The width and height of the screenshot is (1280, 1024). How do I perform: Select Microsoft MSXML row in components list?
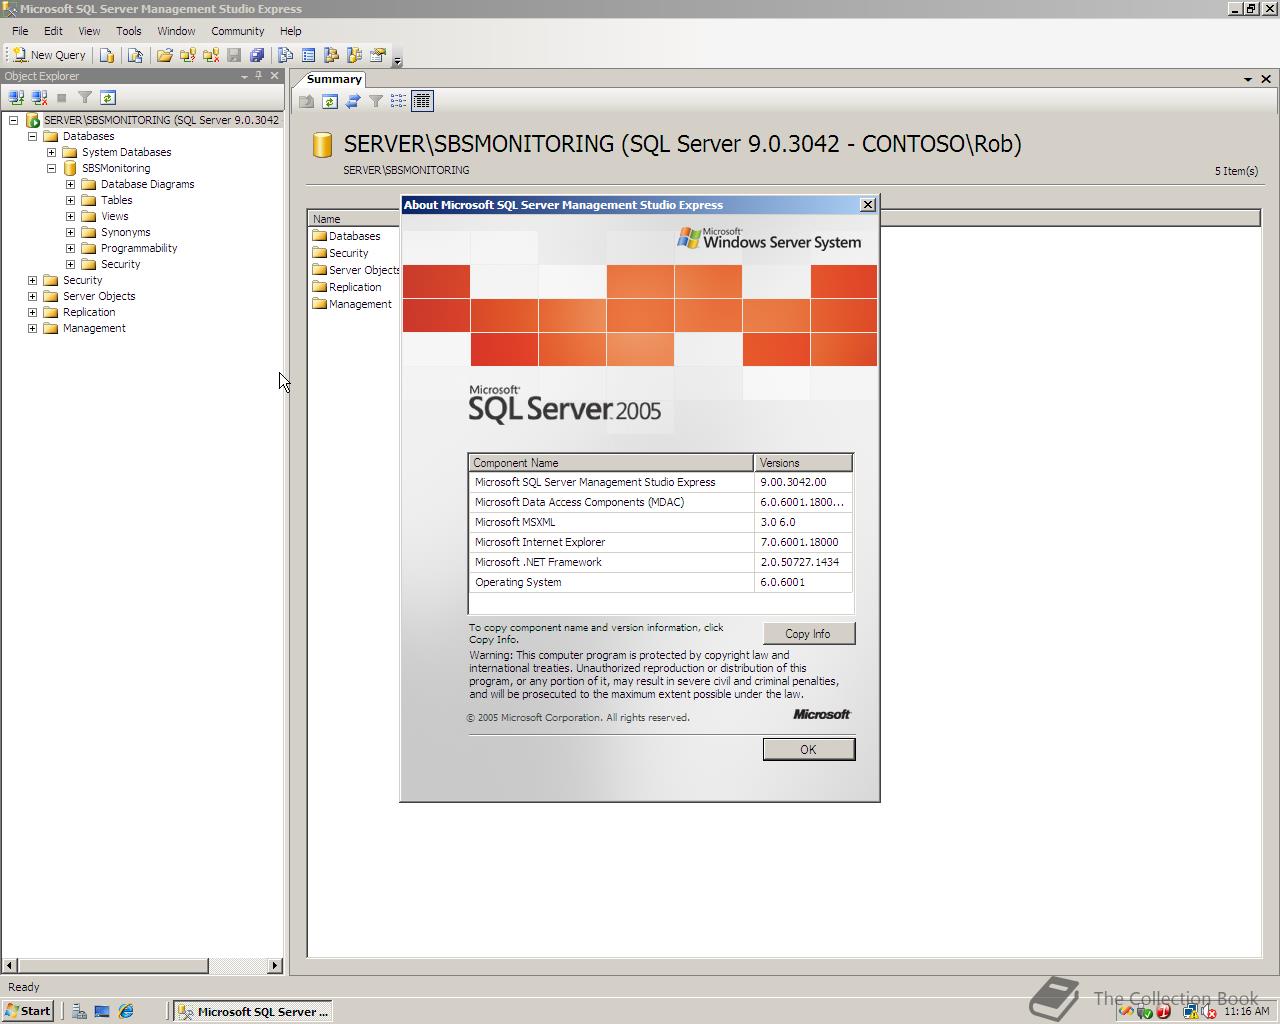(661, 522)
